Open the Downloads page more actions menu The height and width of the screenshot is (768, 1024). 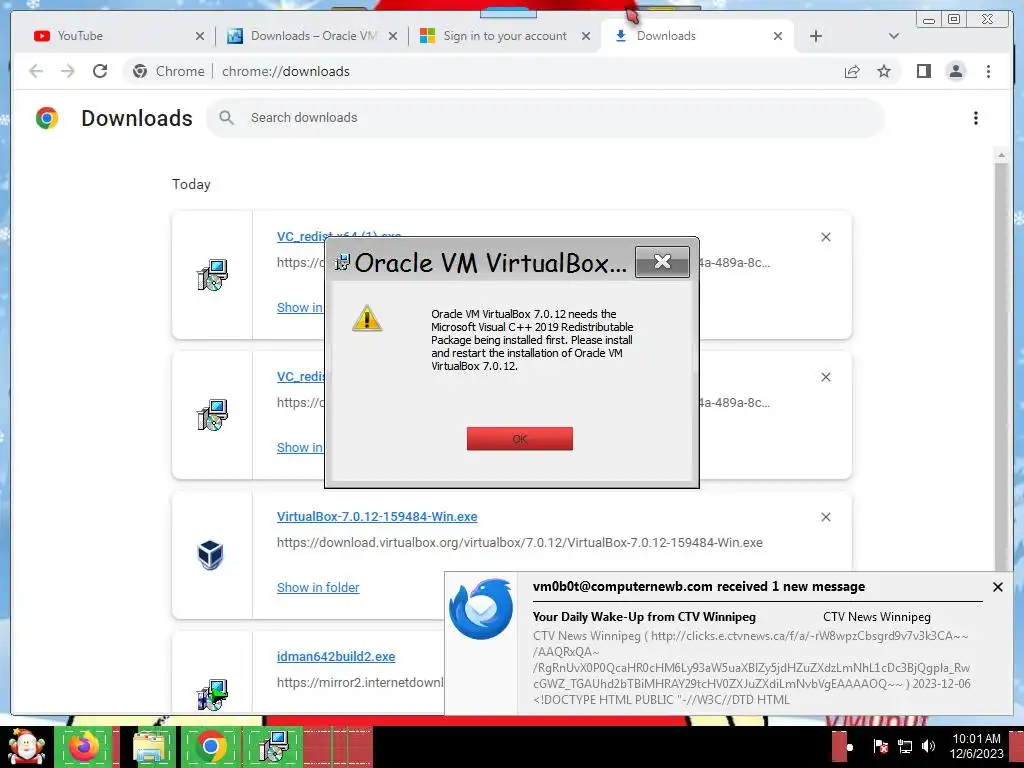click(x=976, y=118)
